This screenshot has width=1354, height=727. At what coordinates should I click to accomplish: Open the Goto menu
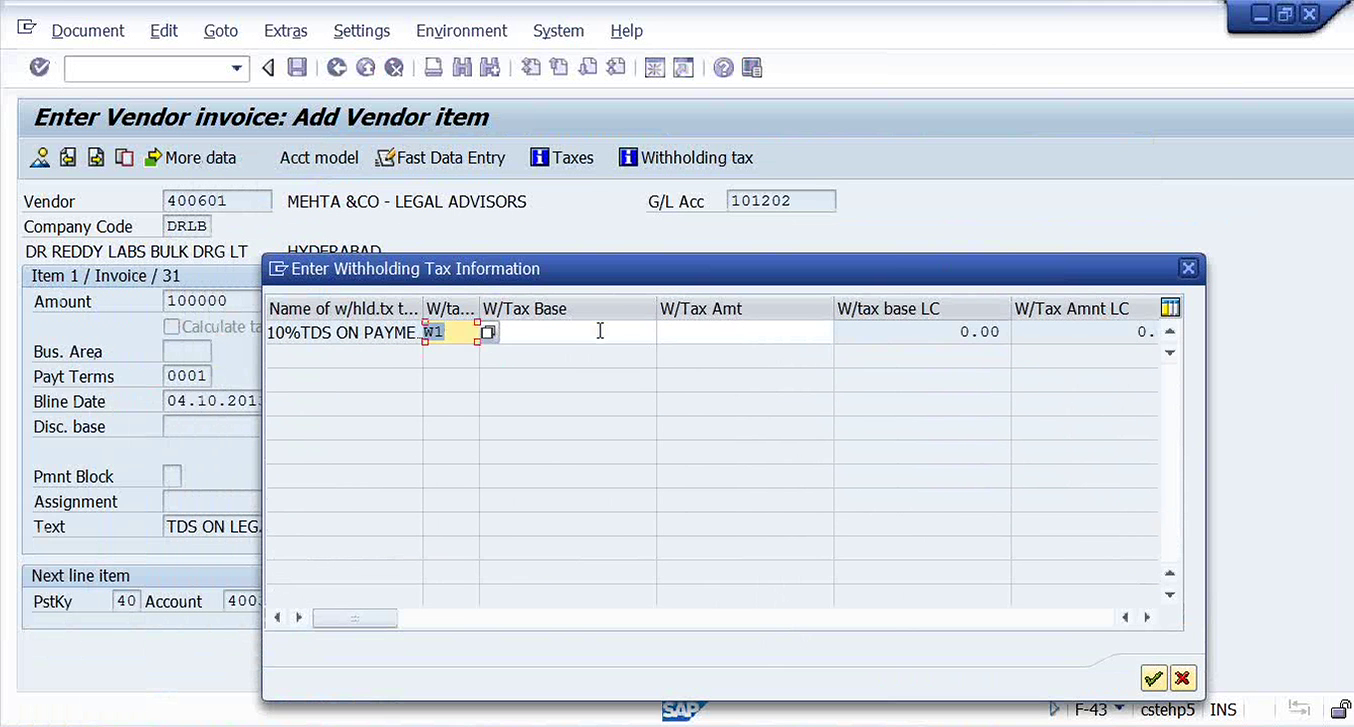click(x=221, y=31)
